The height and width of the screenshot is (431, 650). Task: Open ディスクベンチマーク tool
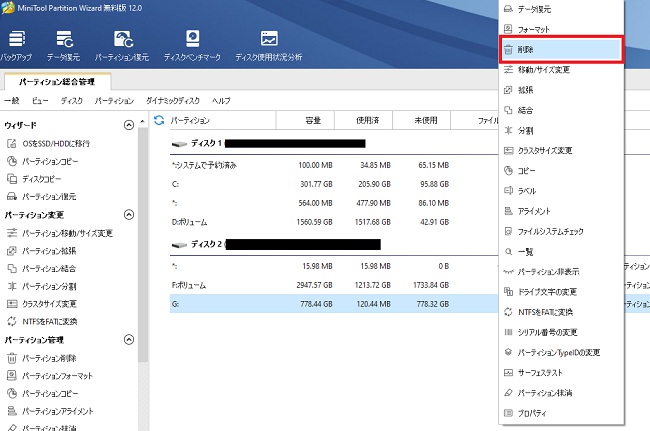tap(192, 46)
